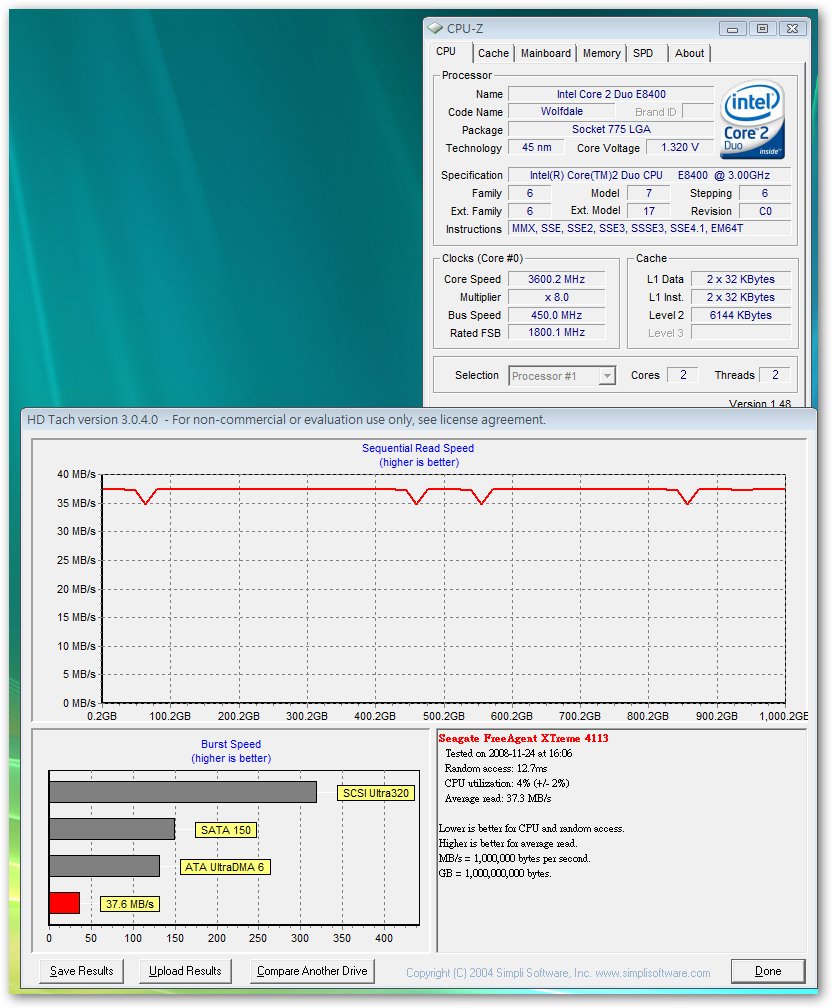
Task: Open the Mainboard tab
Action: point(545,53)
